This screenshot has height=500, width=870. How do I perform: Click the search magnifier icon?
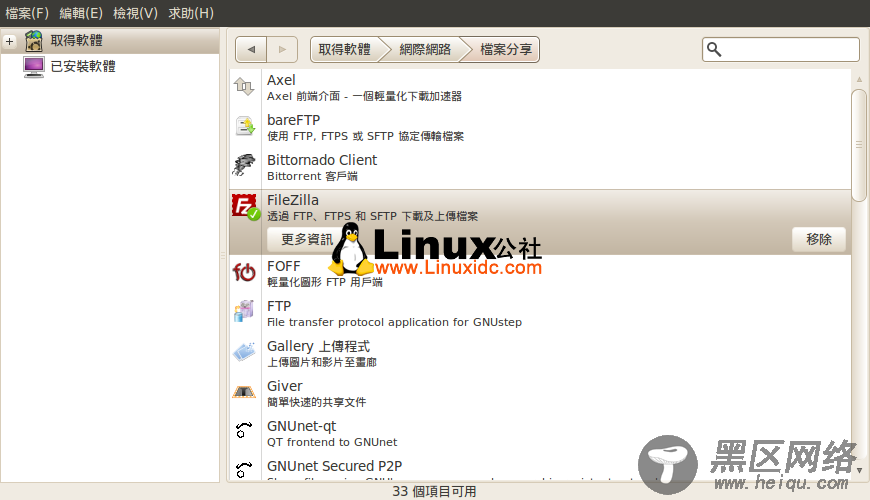[x=714, y=50]
